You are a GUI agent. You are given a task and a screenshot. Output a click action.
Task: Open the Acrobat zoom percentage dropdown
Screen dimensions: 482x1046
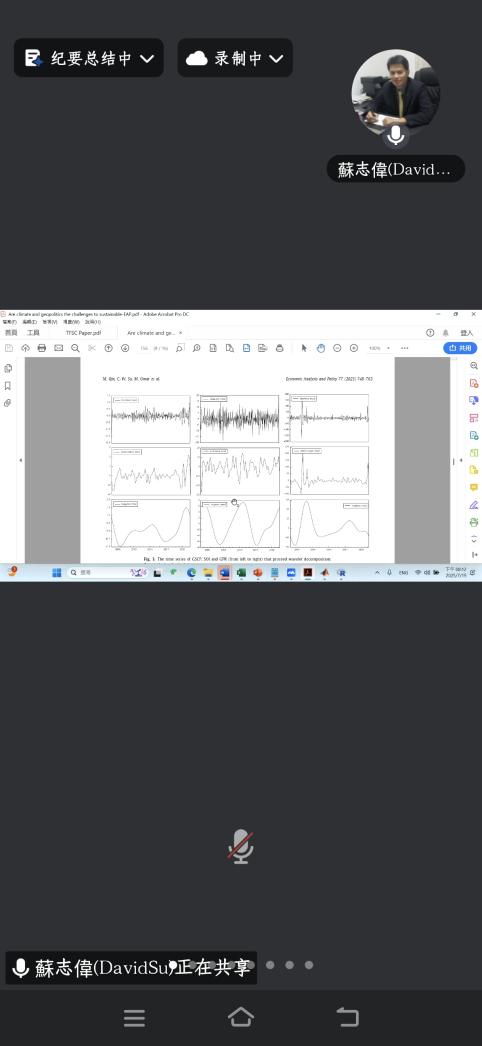click(x=380, y=348)
